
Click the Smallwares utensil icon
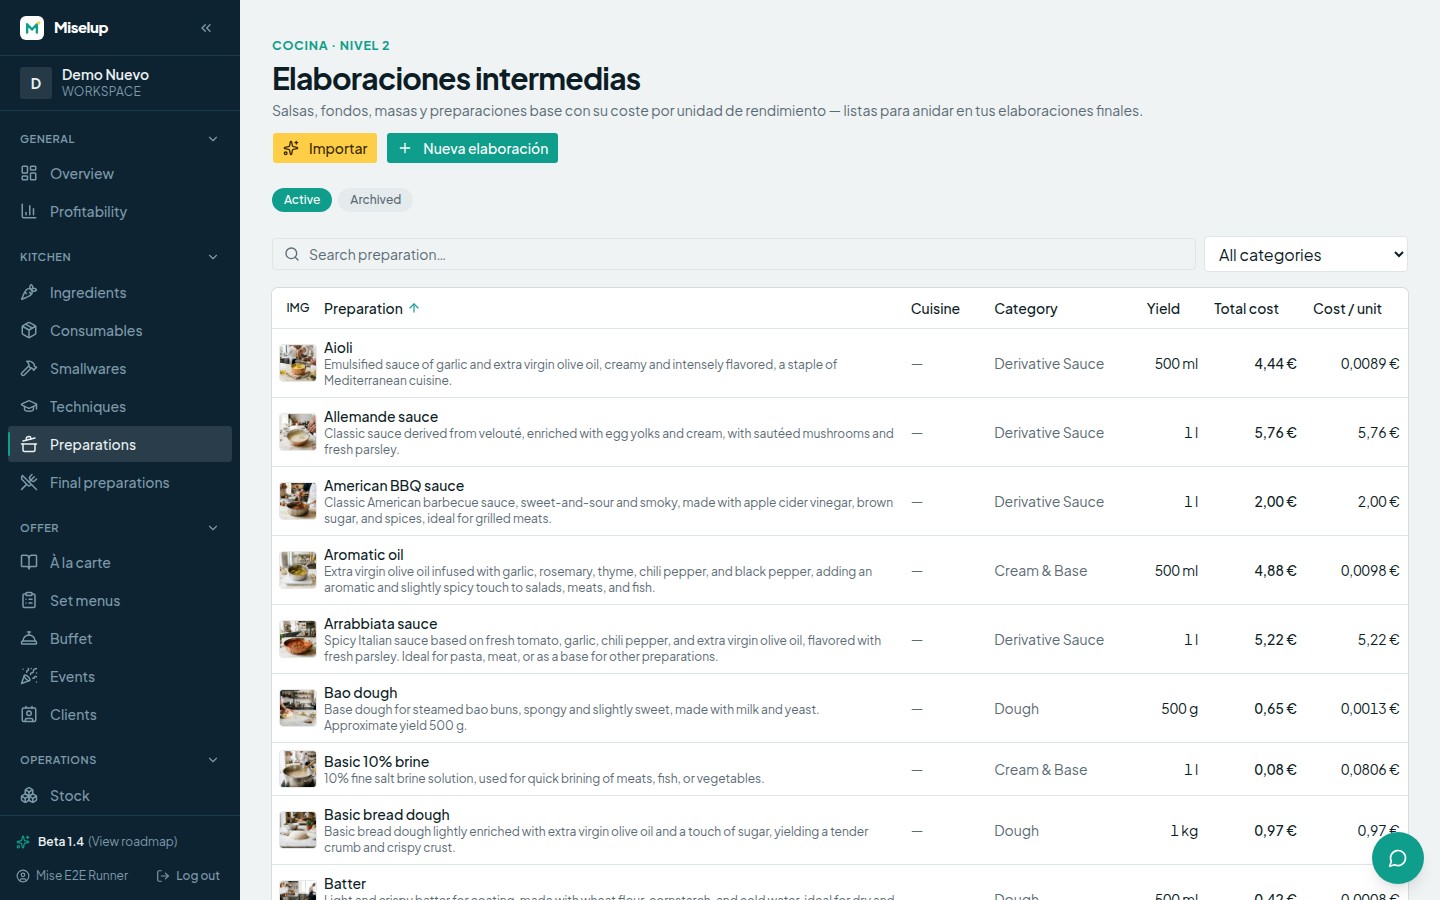[29, 369]
